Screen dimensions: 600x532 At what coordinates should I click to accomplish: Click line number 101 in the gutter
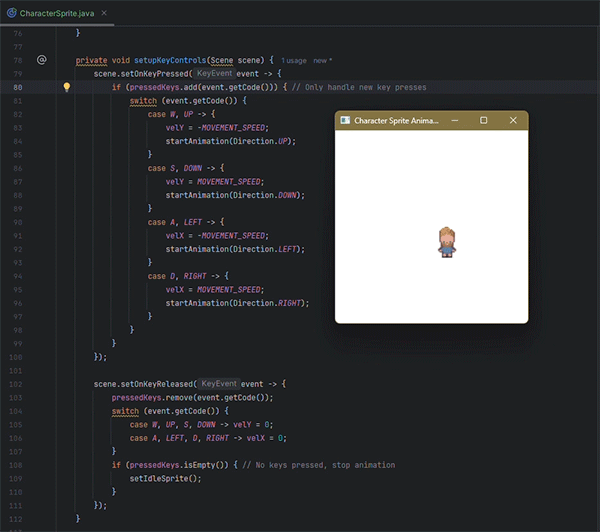coord(15,384)
